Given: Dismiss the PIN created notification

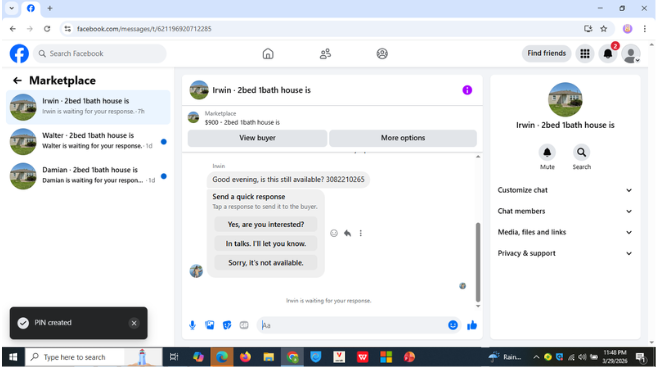Looking at the screenshot, I should 134,323.
